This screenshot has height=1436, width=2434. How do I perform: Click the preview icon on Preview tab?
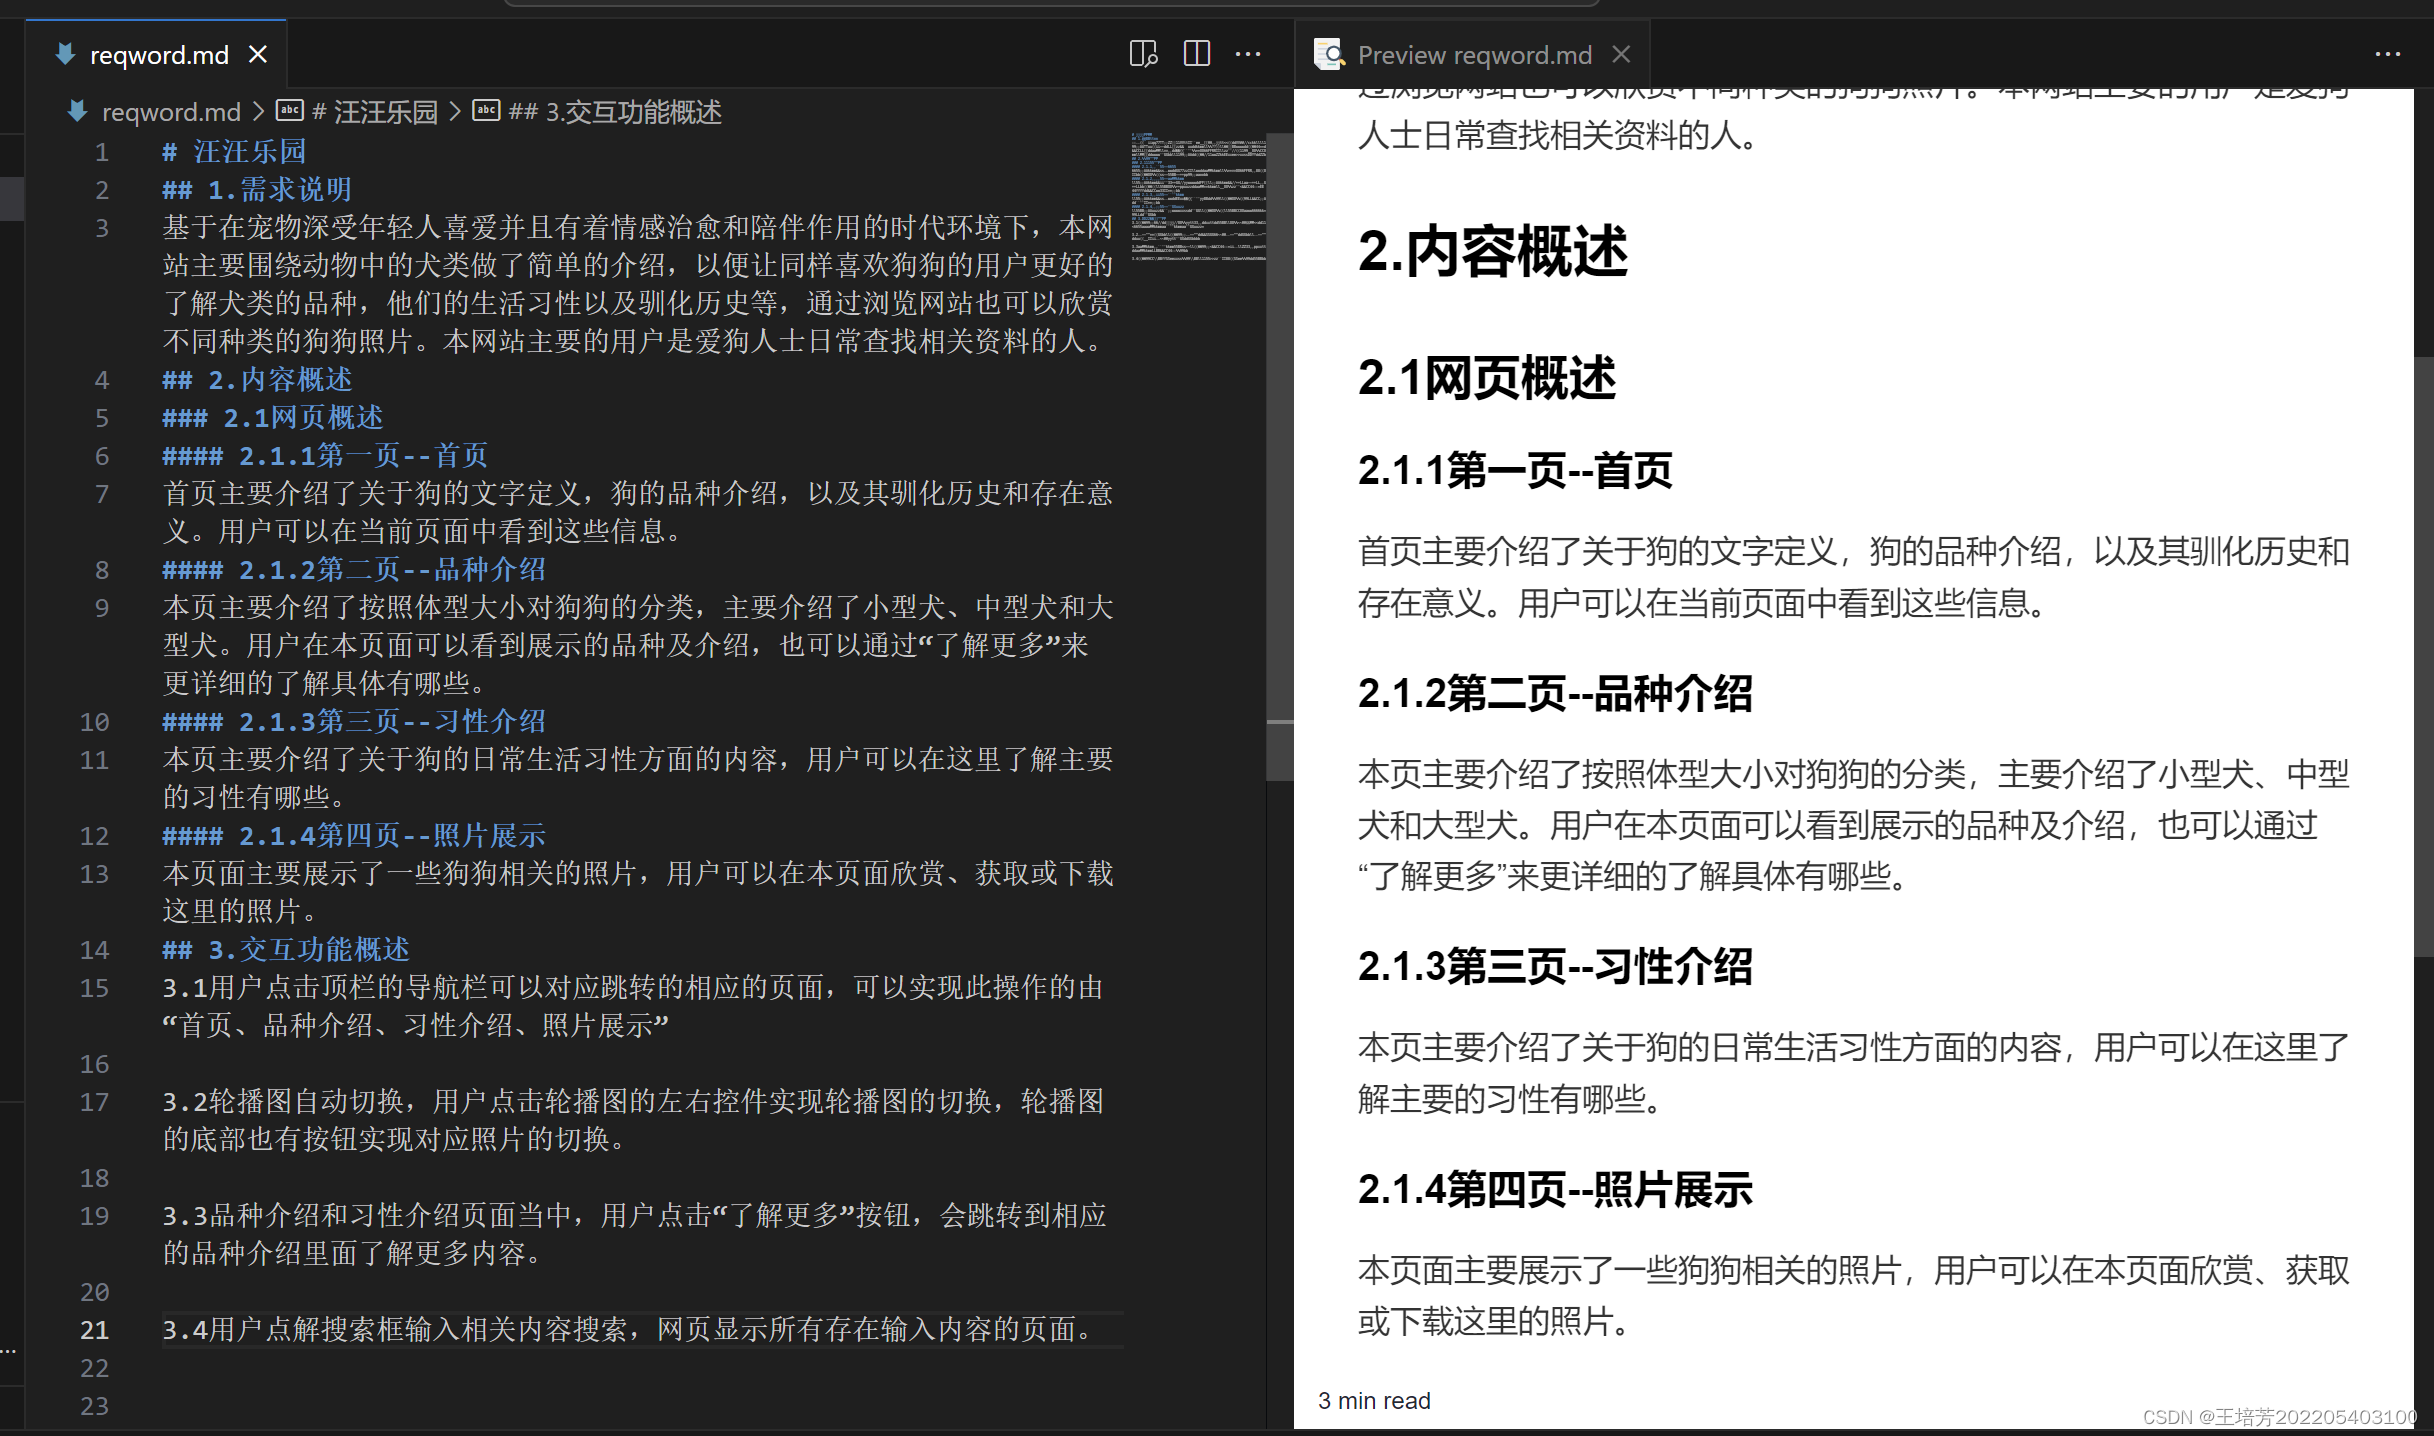click(x=1329, y=54)
